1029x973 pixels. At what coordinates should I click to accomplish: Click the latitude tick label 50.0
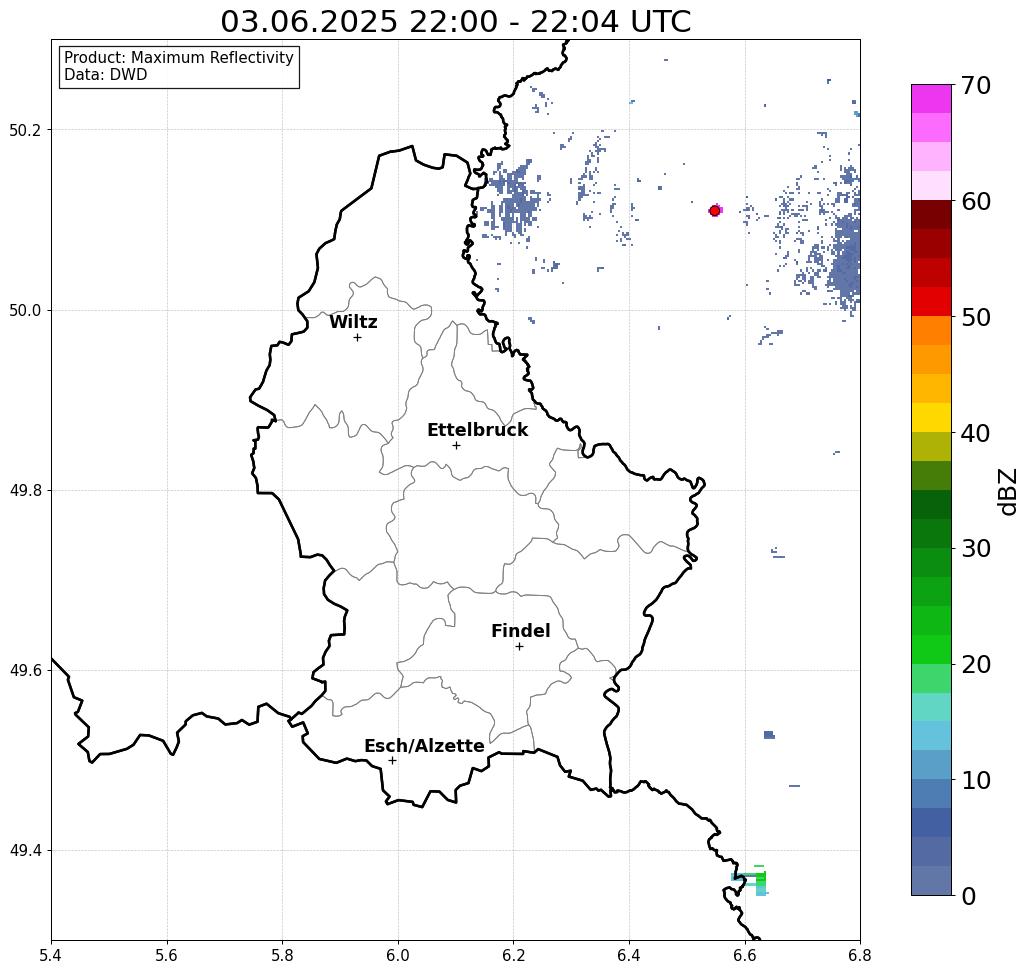pyautogui.click(x=25, y=310)
